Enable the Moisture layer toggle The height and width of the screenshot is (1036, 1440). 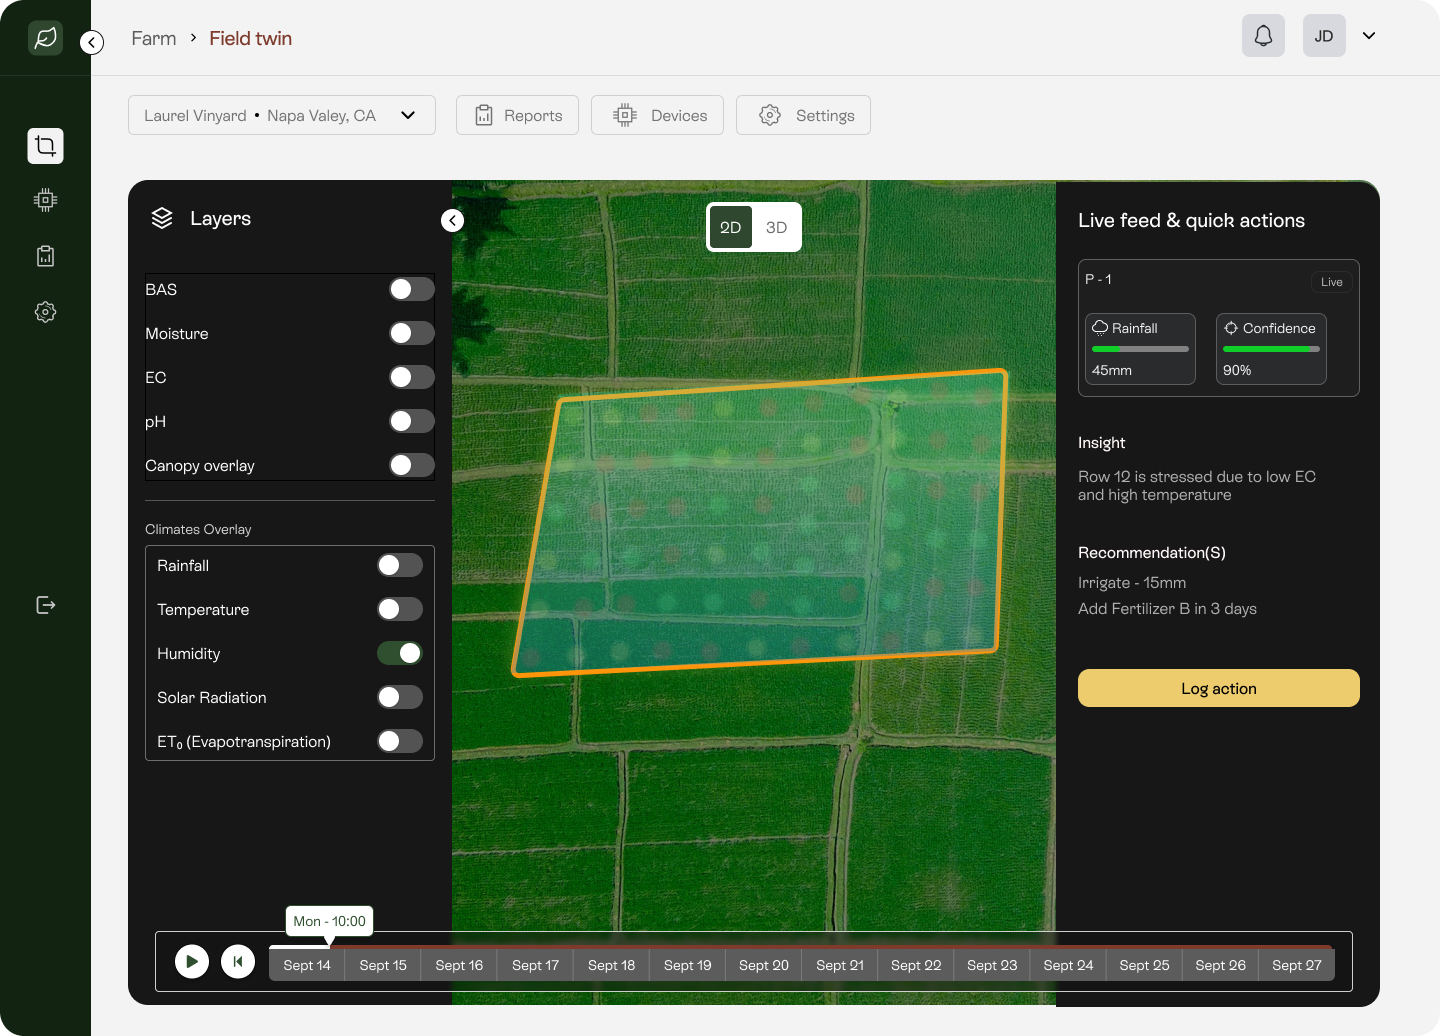coord(411,333)
